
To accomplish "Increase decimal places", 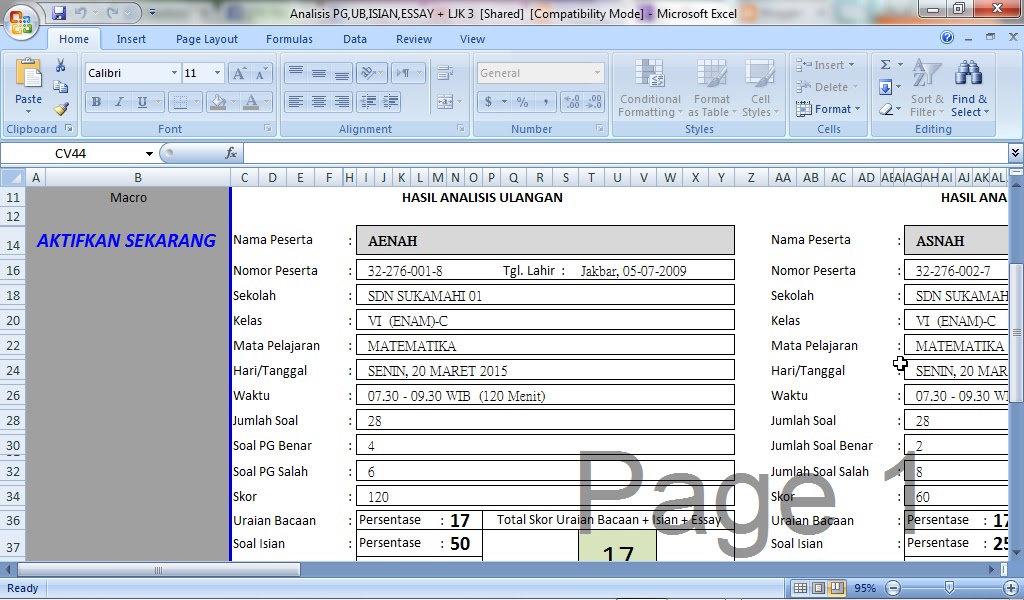I will click(x=571, y=102).
